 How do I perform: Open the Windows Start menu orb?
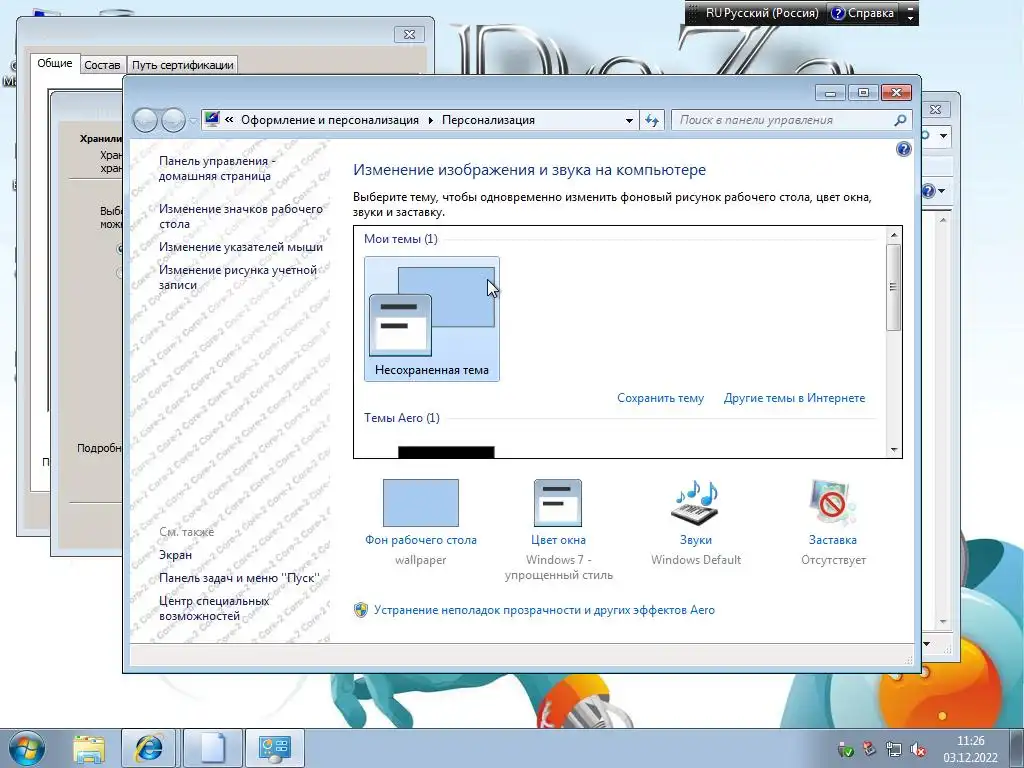[x=26, y=748]
